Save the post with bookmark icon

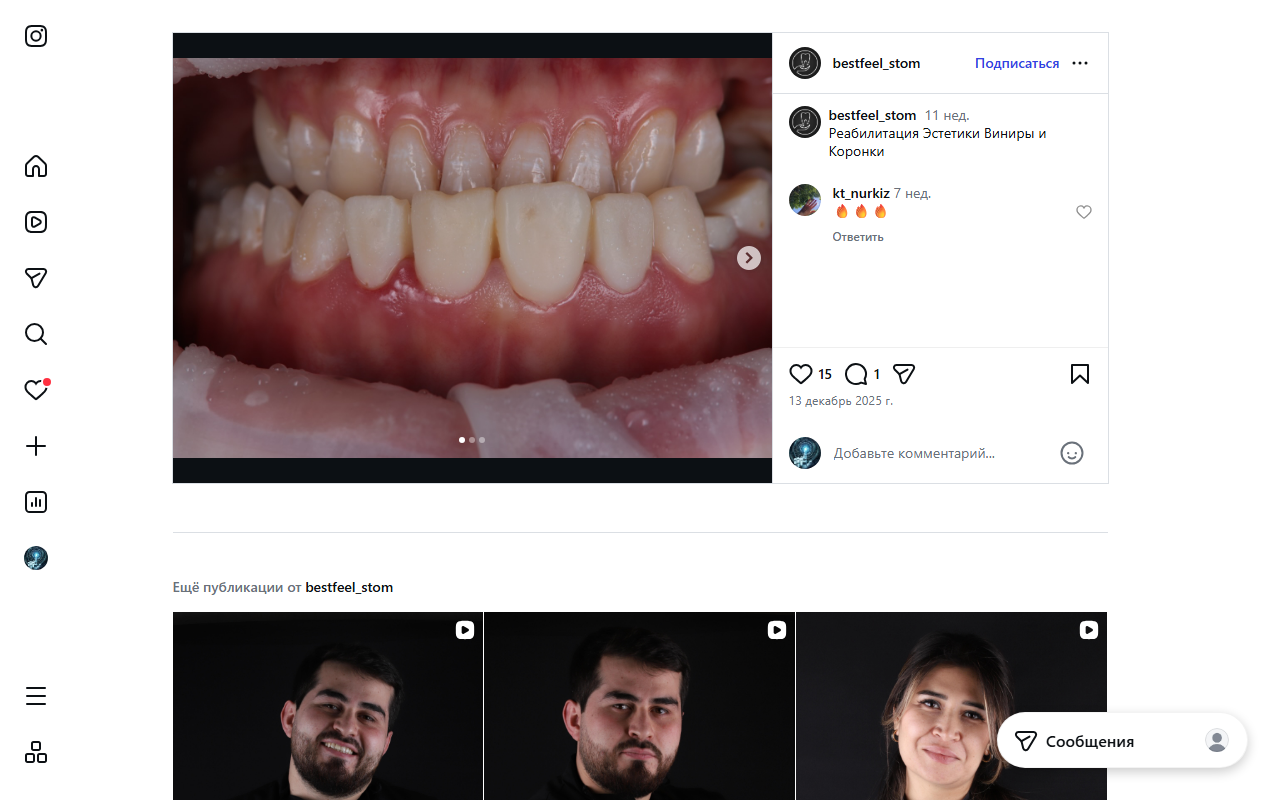click(x=1080, y=374)
